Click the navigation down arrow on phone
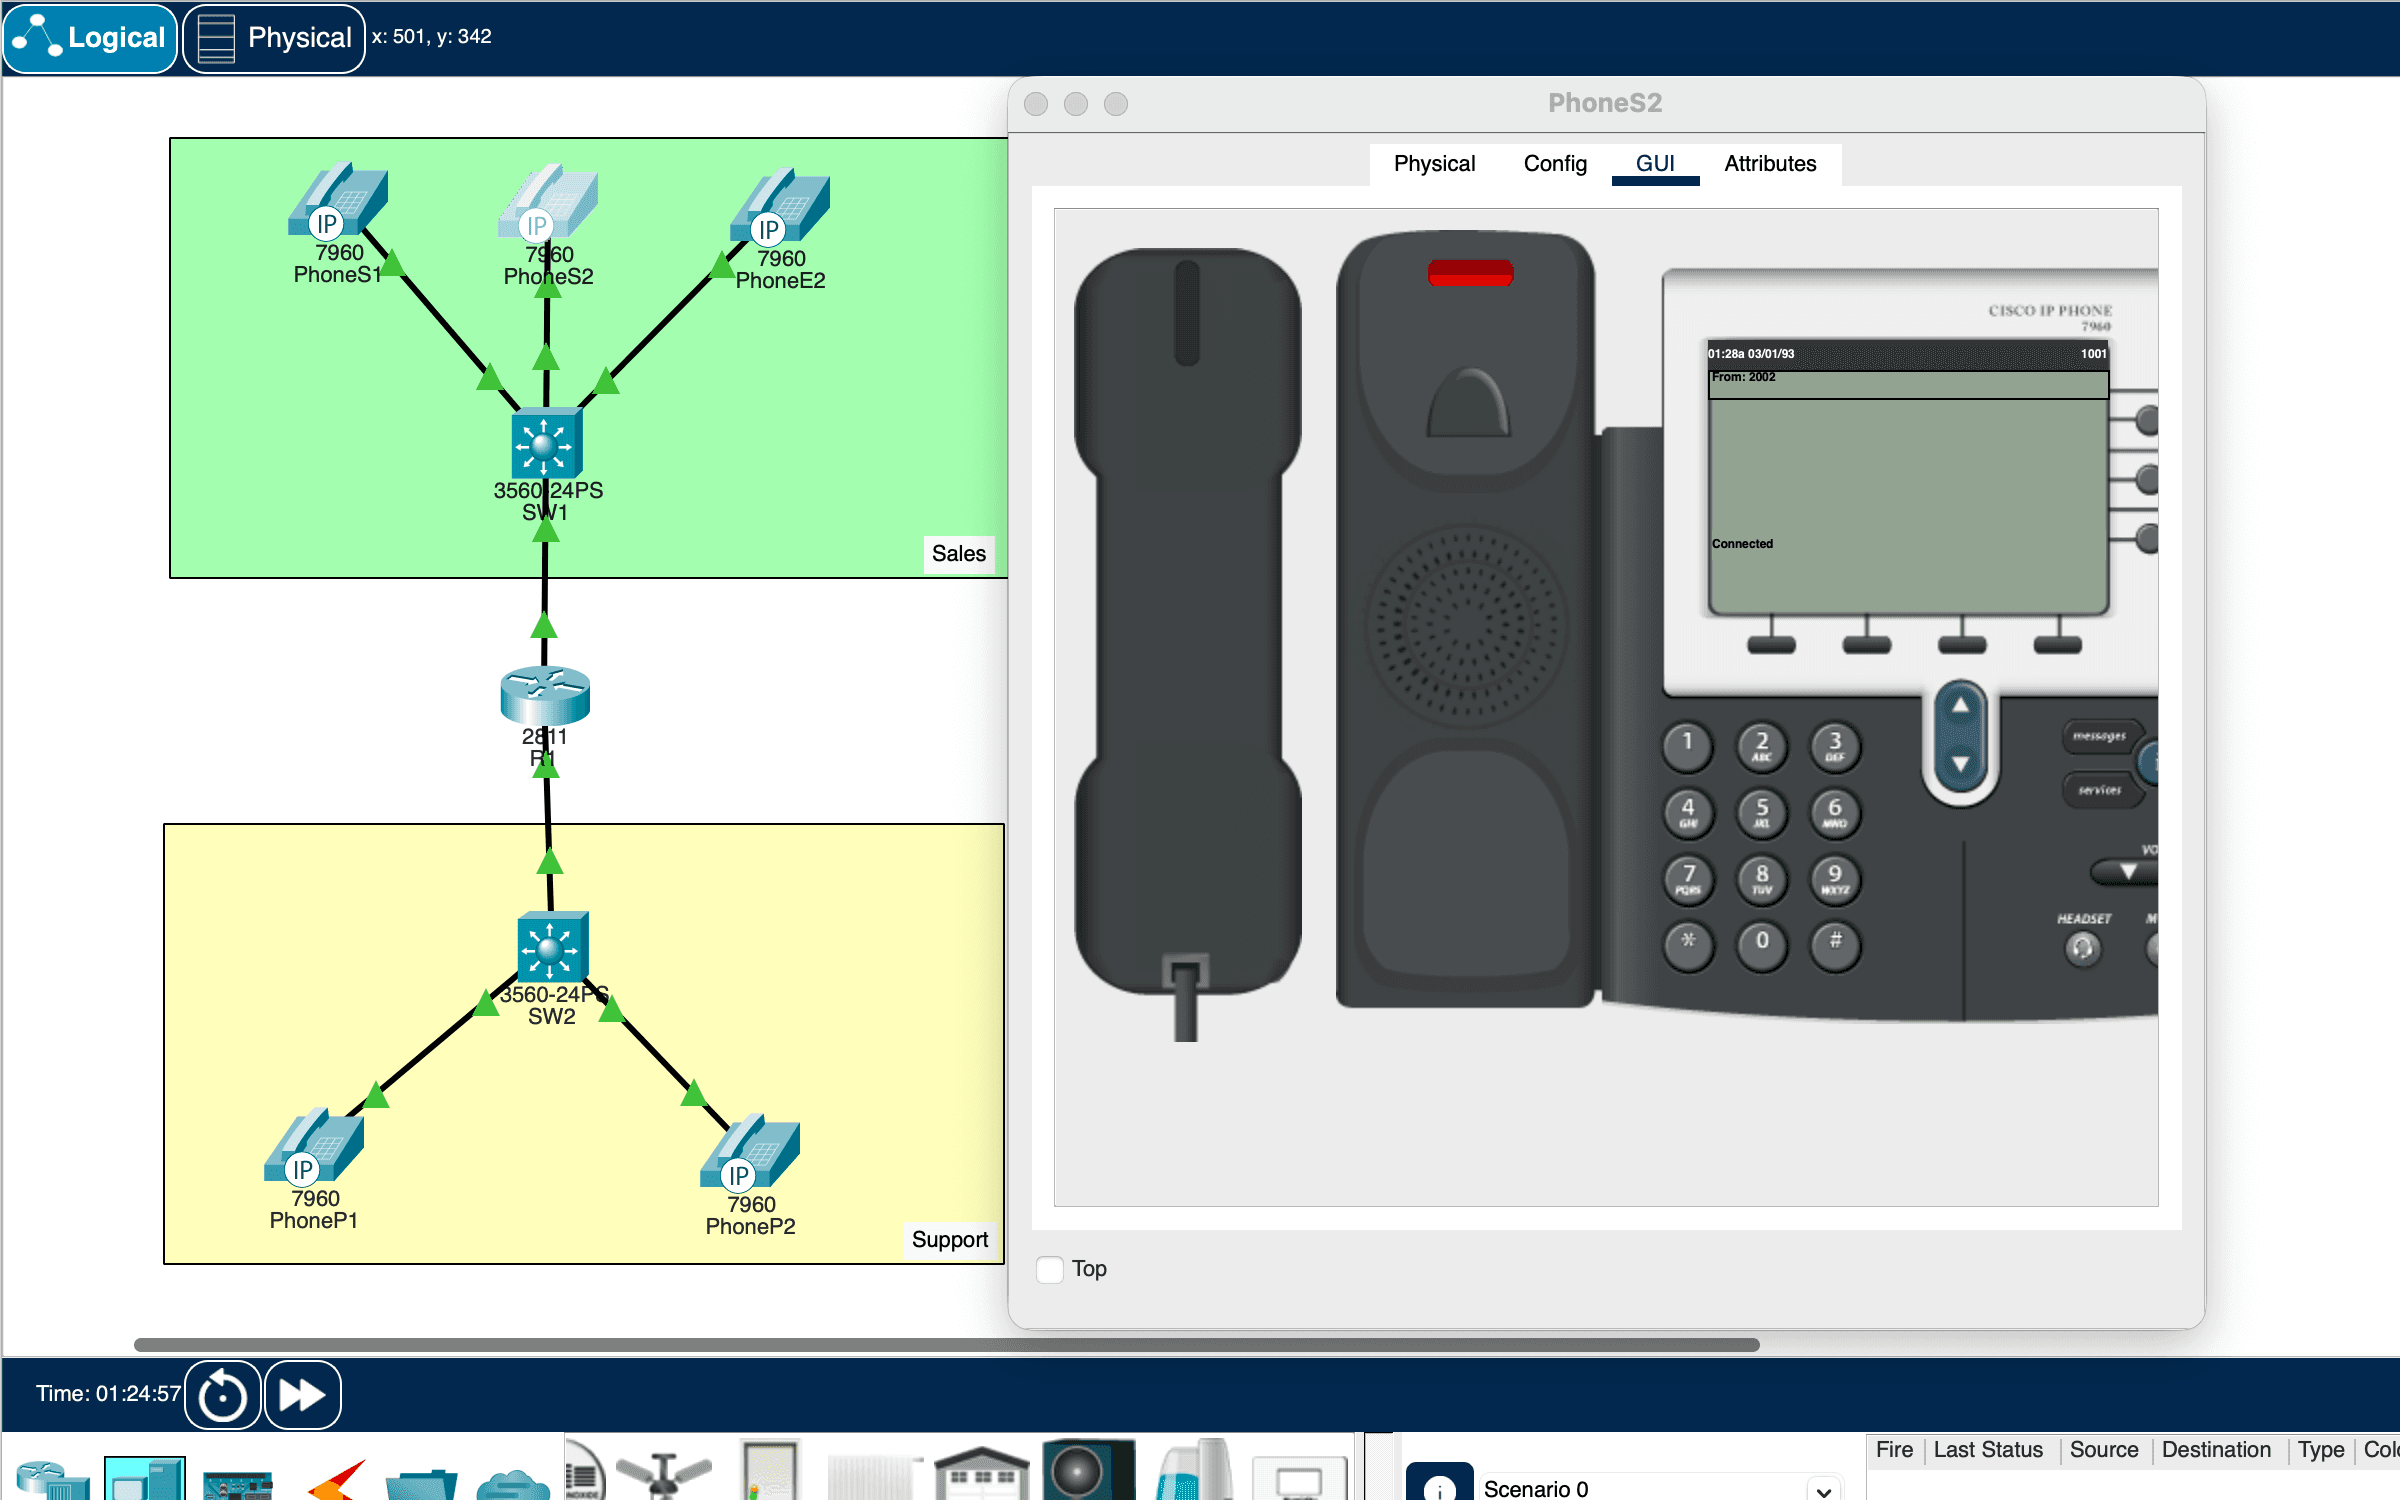 tap(1961, 764)
